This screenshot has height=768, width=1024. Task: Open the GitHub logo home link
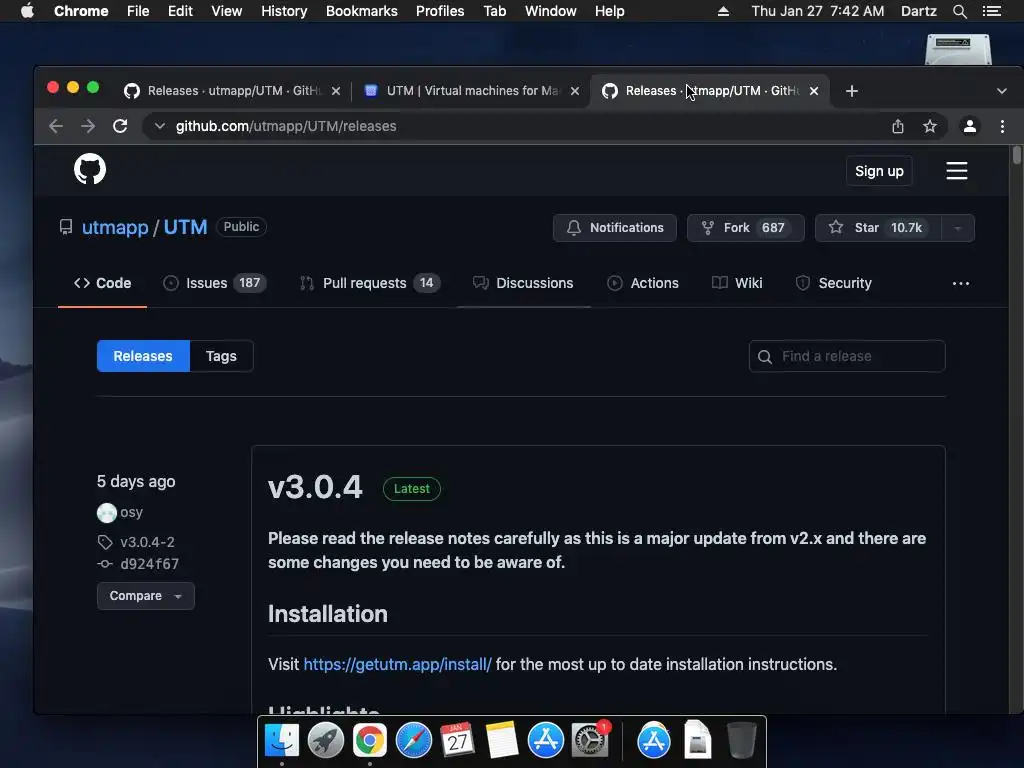[x=89, y=169]
